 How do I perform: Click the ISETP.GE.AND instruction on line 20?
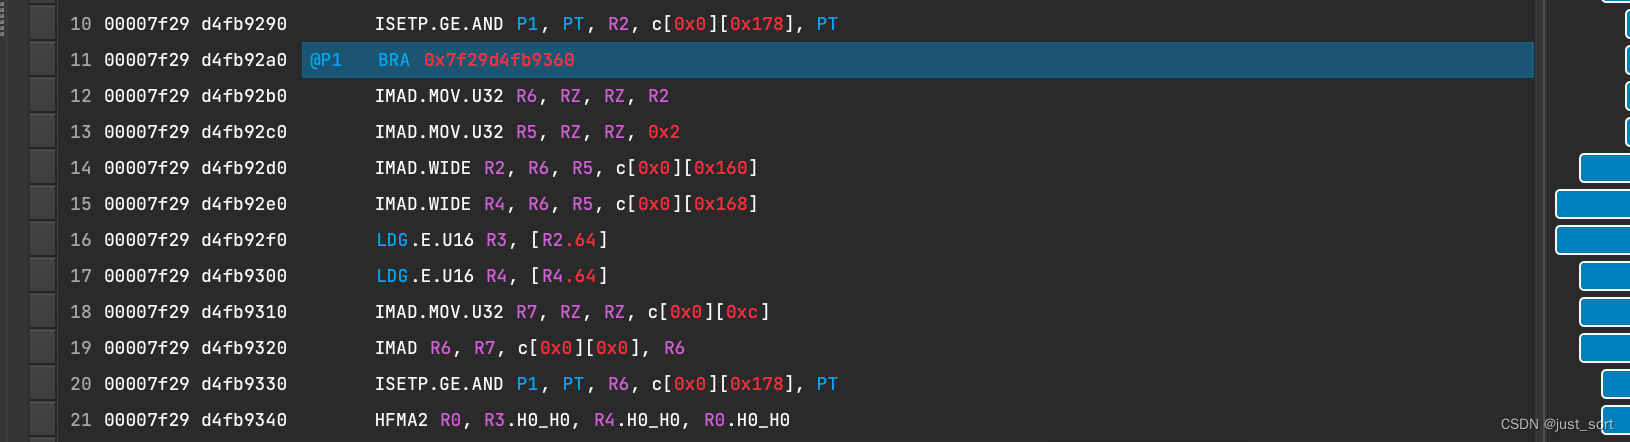pyautogui.click(x=606, y=384)
